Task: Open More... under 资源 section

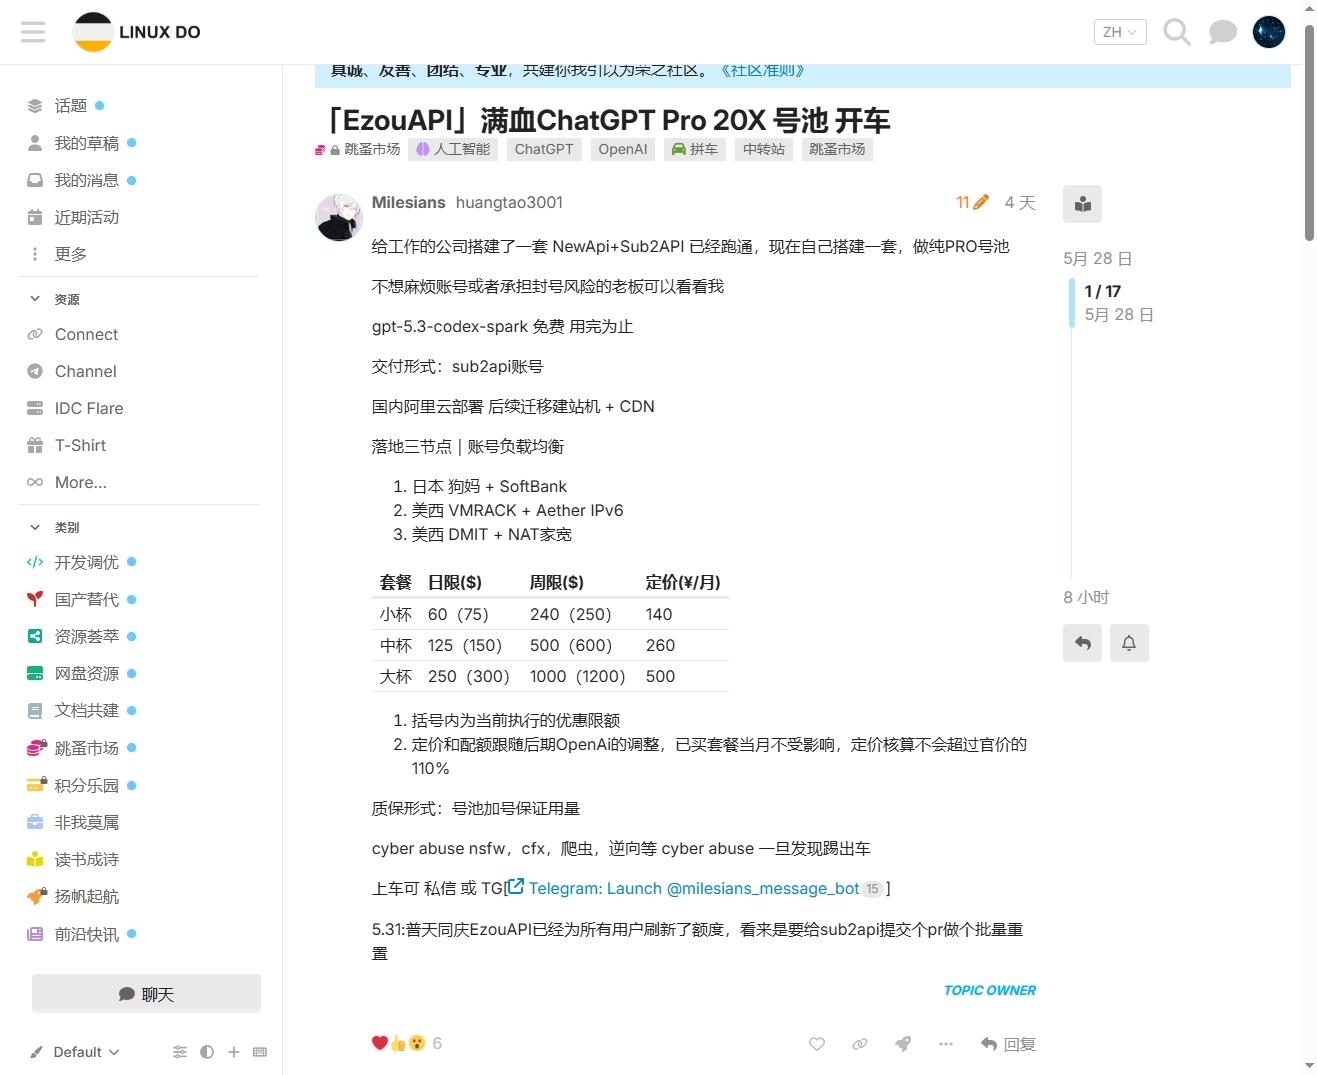Action: [x=80, y=482]
